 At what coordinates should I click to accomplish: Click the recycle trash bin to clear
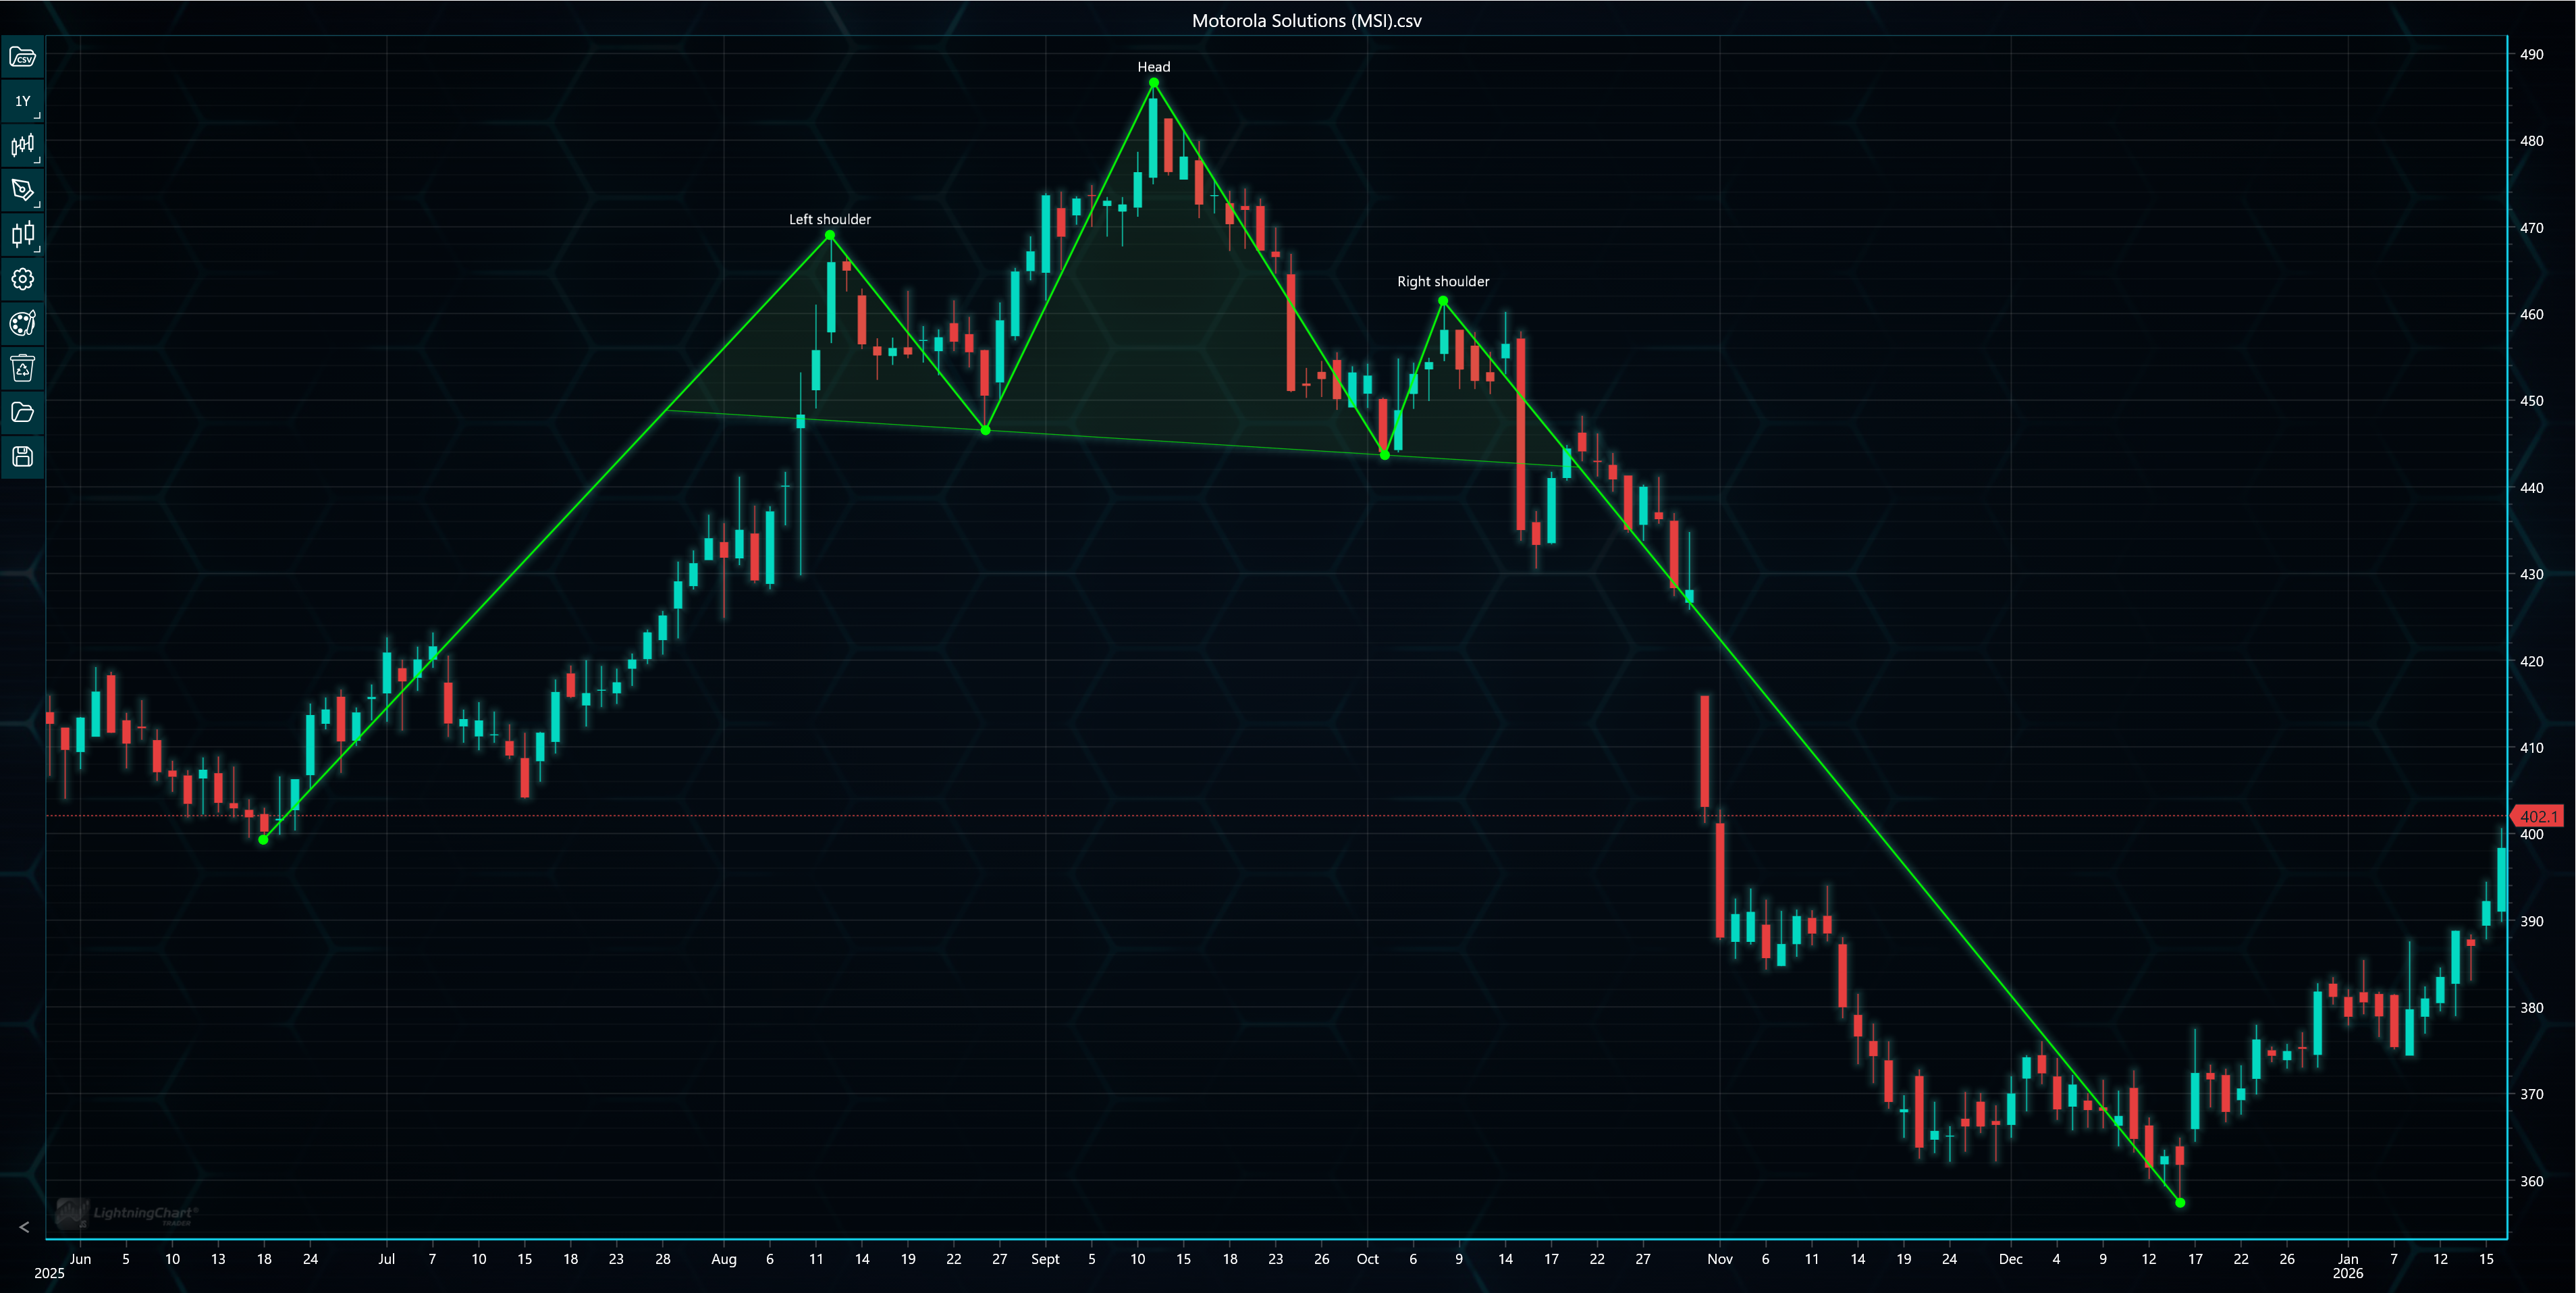[22, 368]
